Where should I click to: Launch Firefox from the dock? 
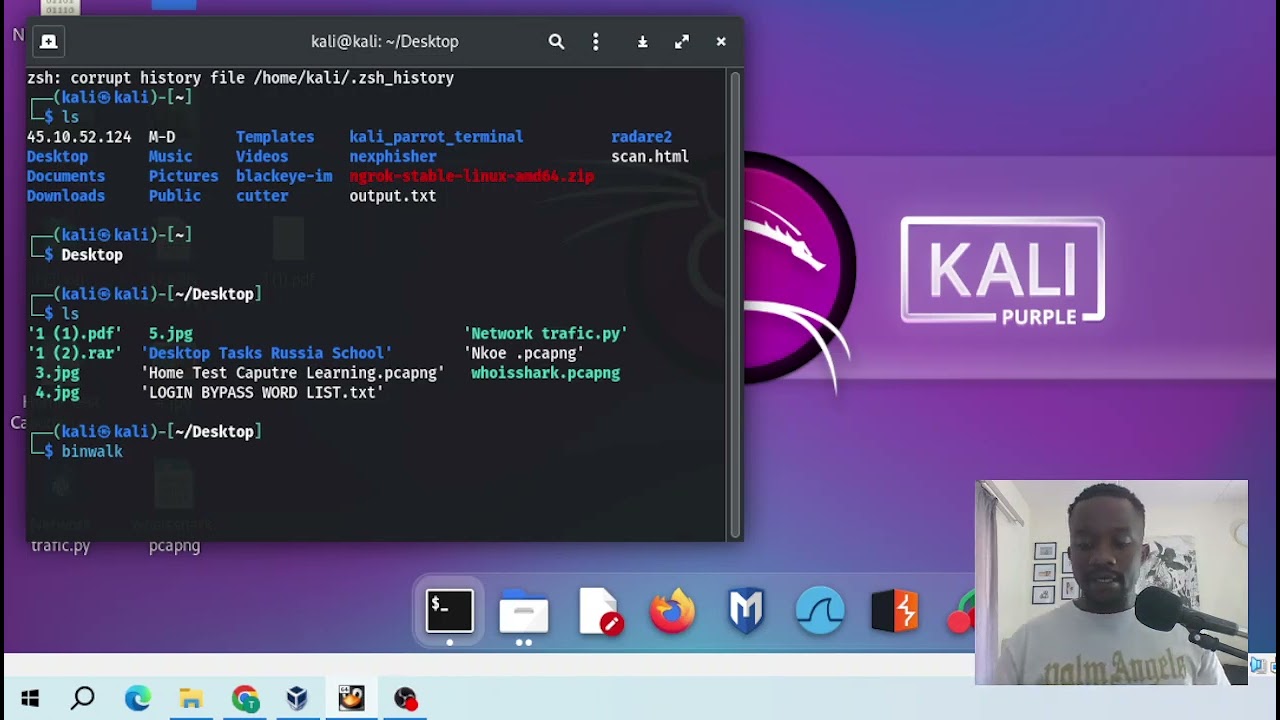(672, 612)
